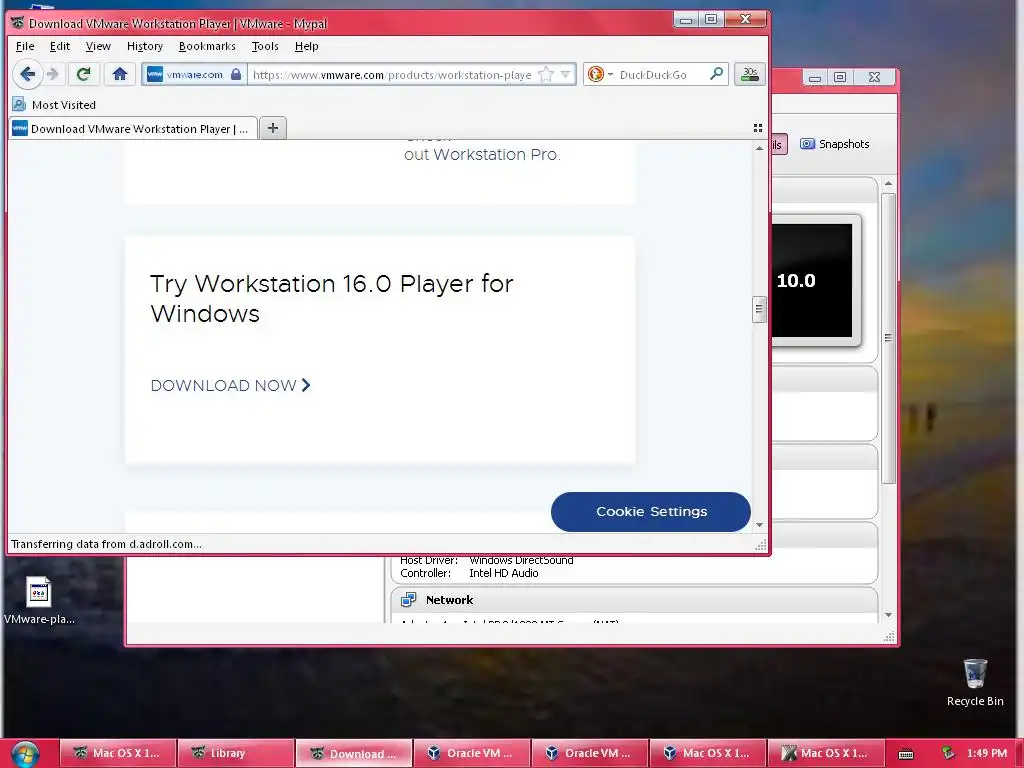Viewport: 1024px width, 768px height.
Task: Switch to the Library taskbar window
Action: 236,753
